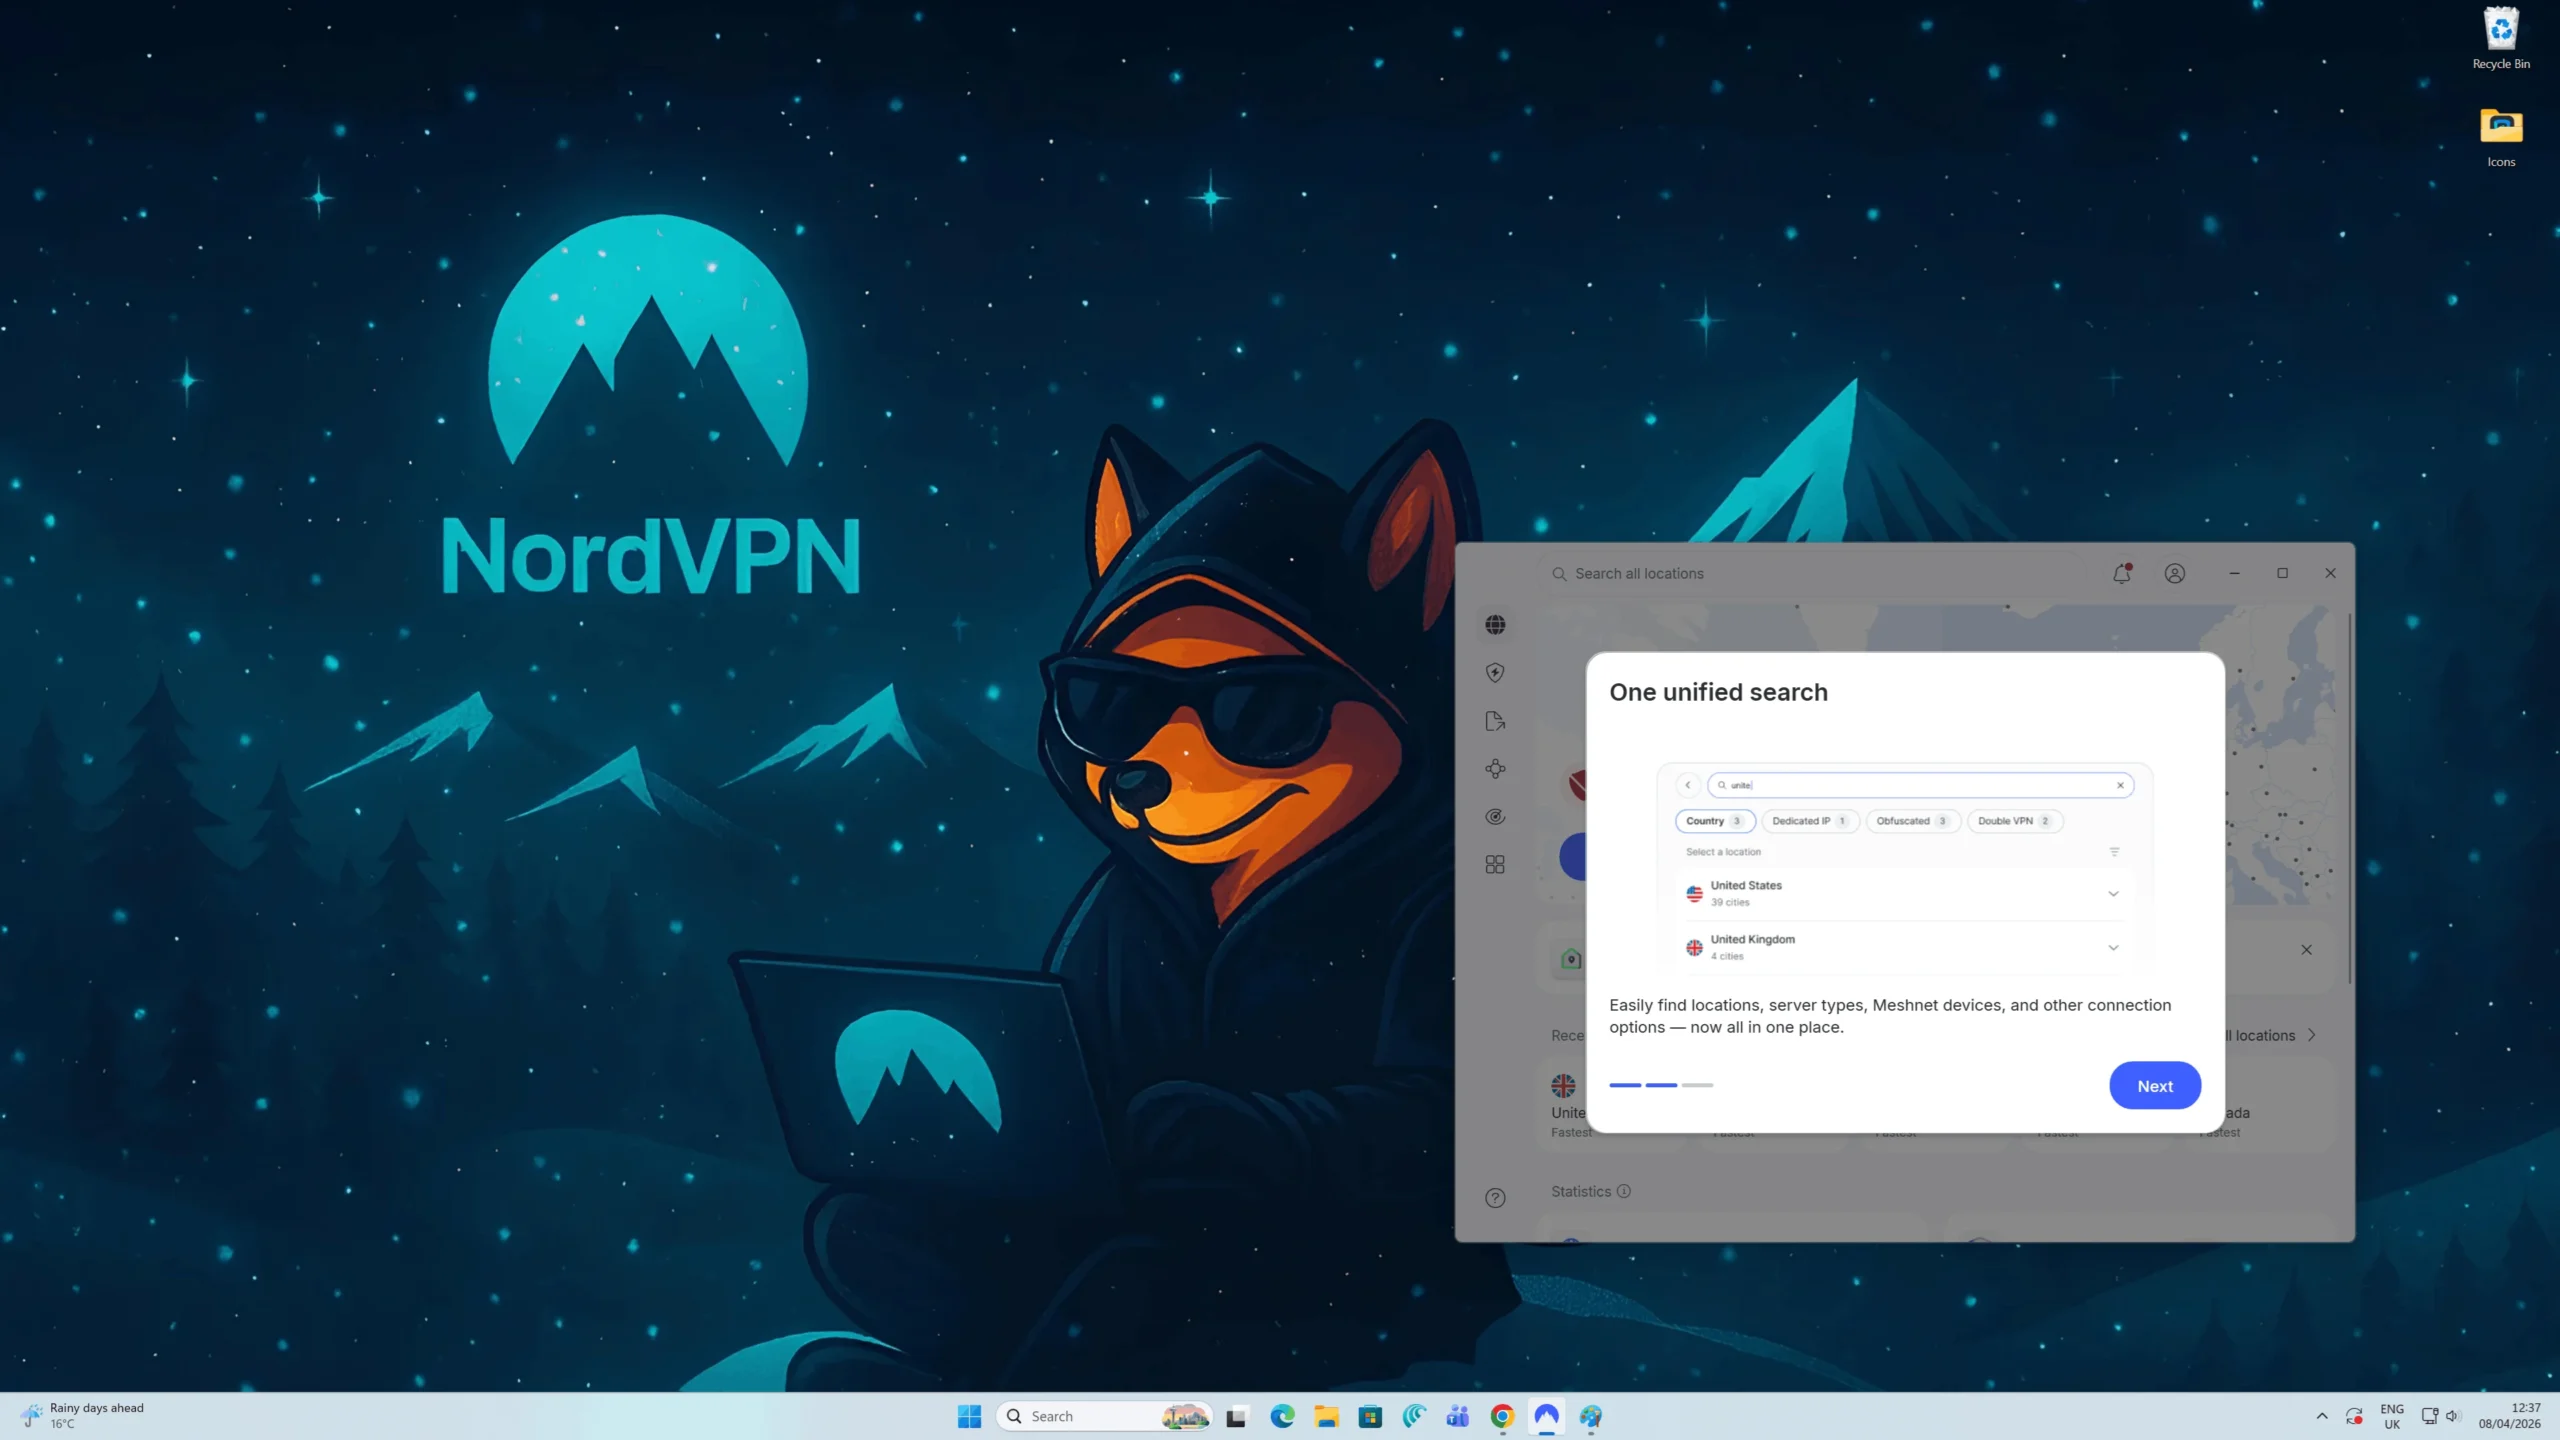Open the Meshnet nodes sidebar icon
Screen dimensions: 2560x1440
pos(1495,769)
